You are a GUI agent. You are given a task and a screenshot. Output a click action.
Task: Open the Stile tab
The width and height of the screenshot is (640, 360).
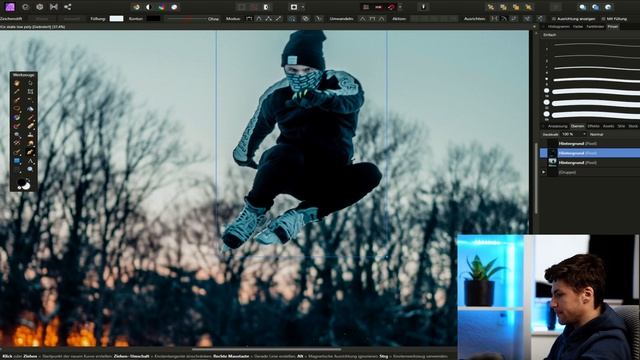point(621,127)
